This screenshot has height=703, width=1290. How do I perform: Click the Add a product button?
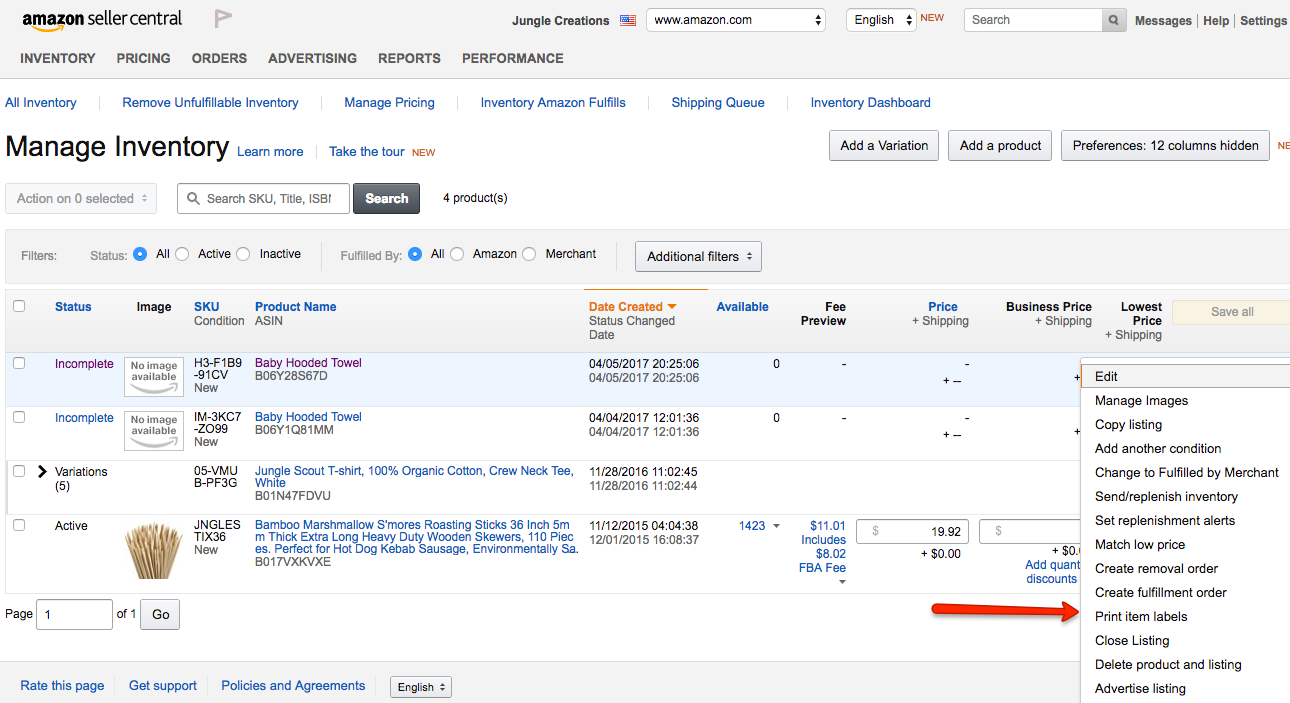1000,145
